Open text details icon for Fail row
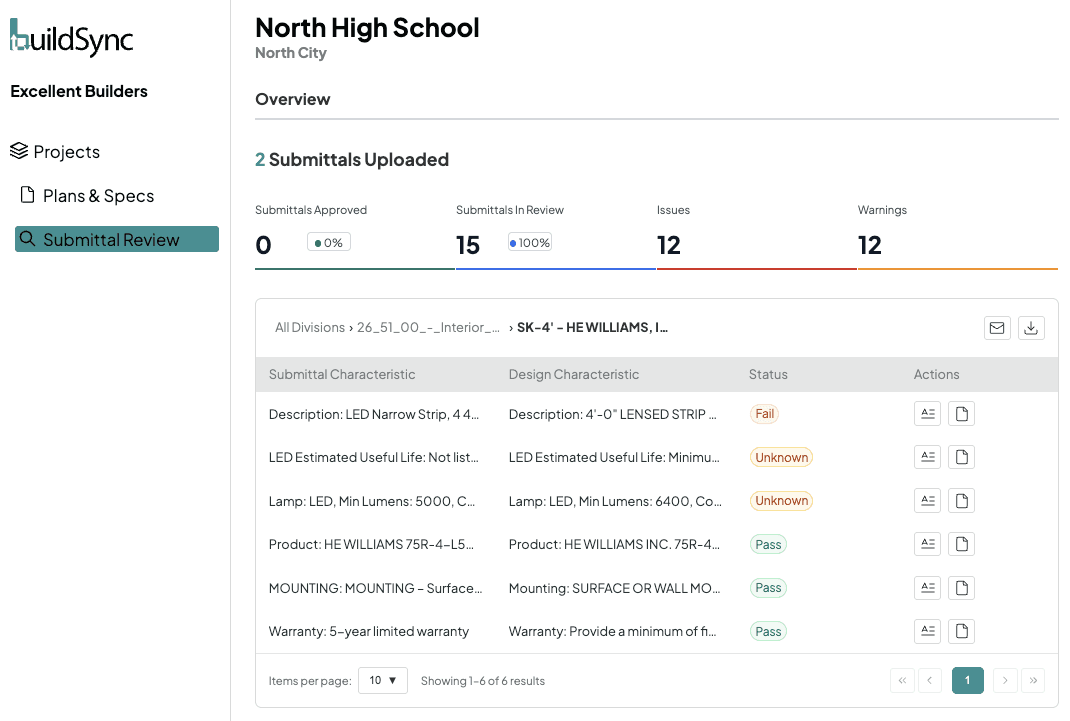The image size is (1070, 721). coord(927,413)
